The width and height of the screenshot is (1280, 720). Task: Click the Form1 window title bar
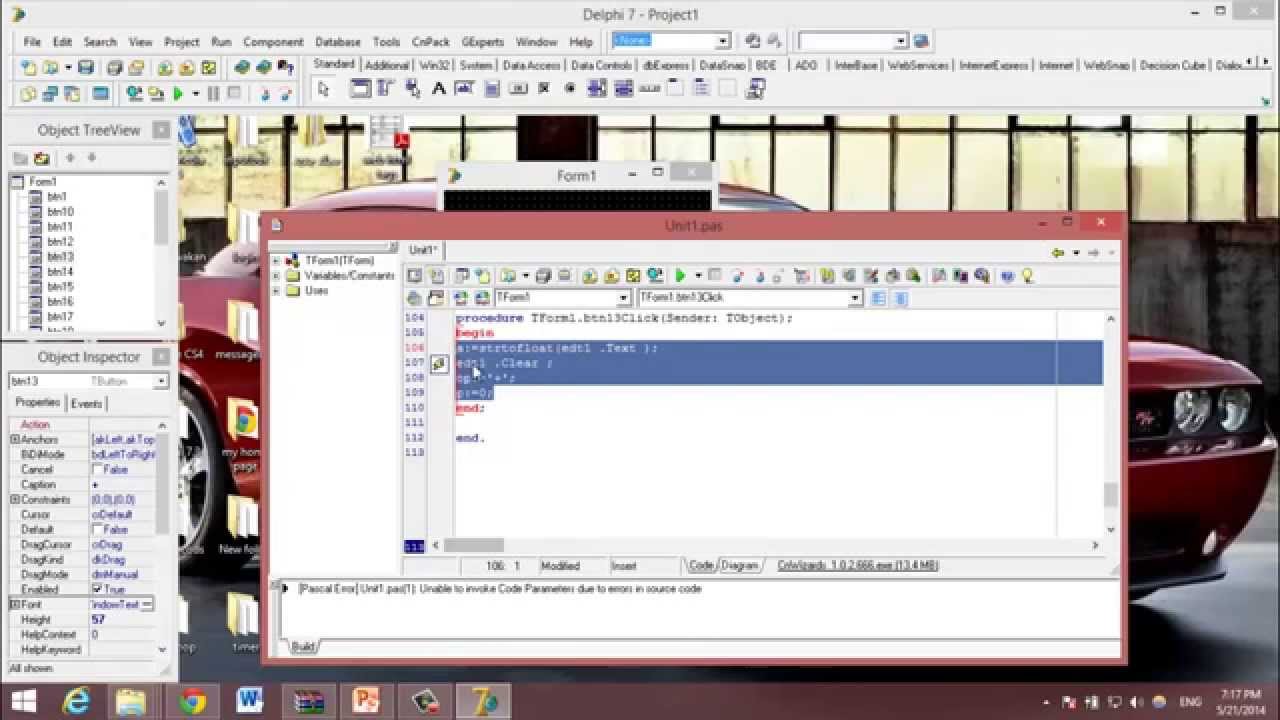click(576, 175)
